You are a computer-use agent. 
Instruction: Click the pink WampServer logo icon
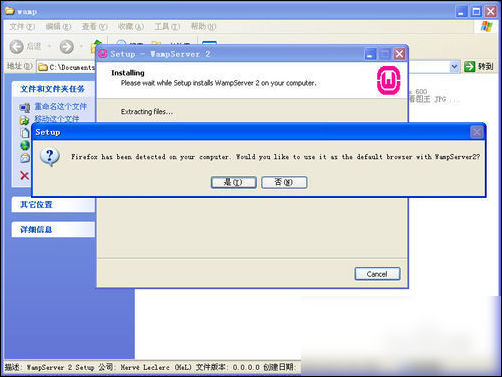point(388,80)
